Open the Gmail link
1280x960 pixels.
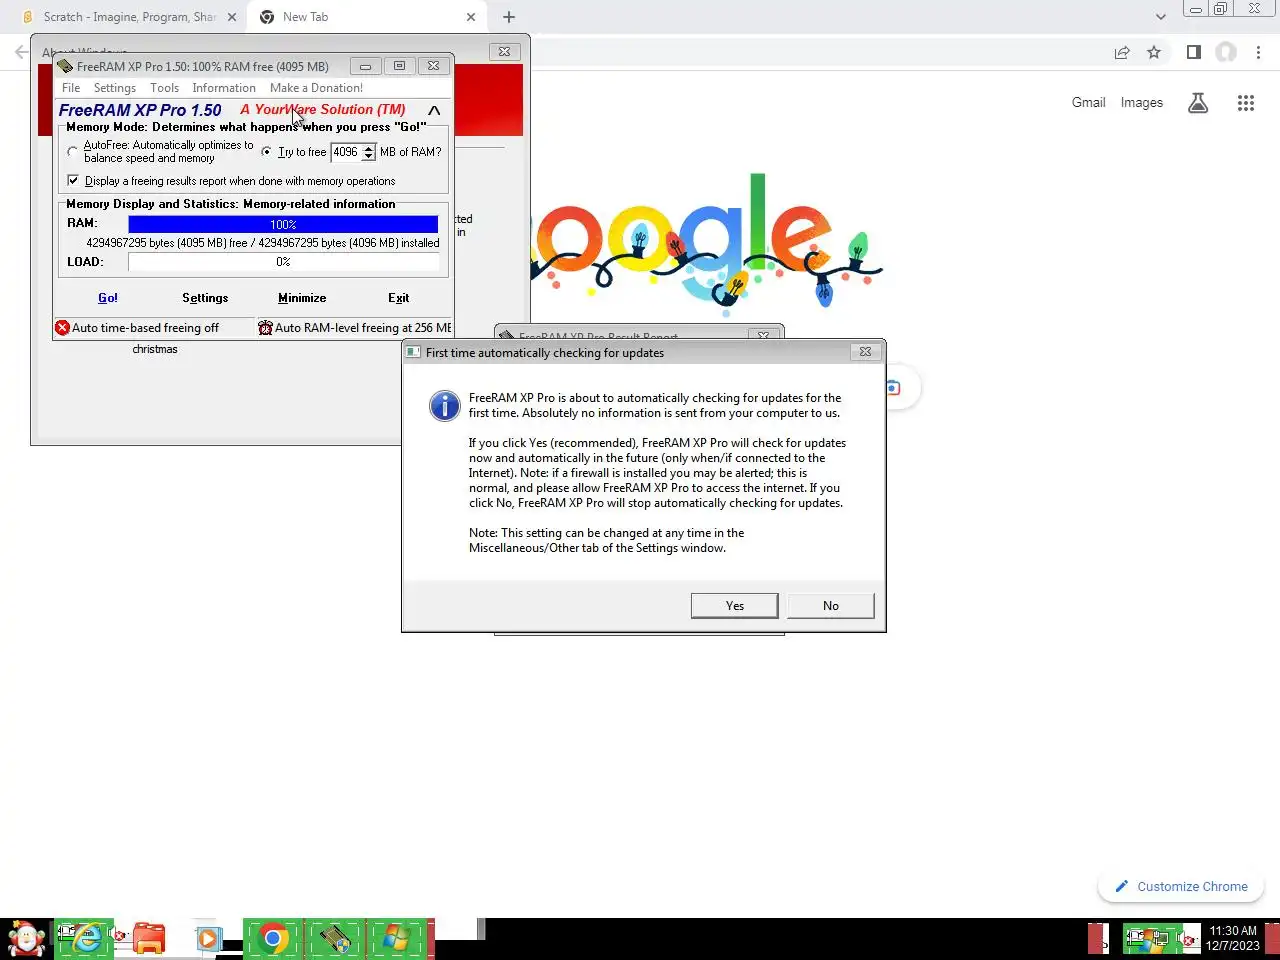pyautogui.click(x=1089, y=102)
